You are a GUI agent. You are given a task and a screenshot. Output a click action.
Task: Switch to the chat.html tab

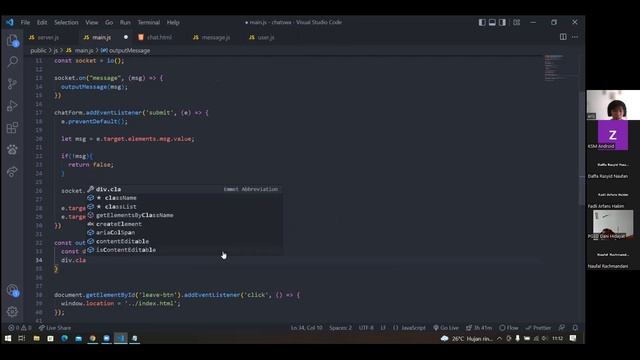click(x=159, y=37)
